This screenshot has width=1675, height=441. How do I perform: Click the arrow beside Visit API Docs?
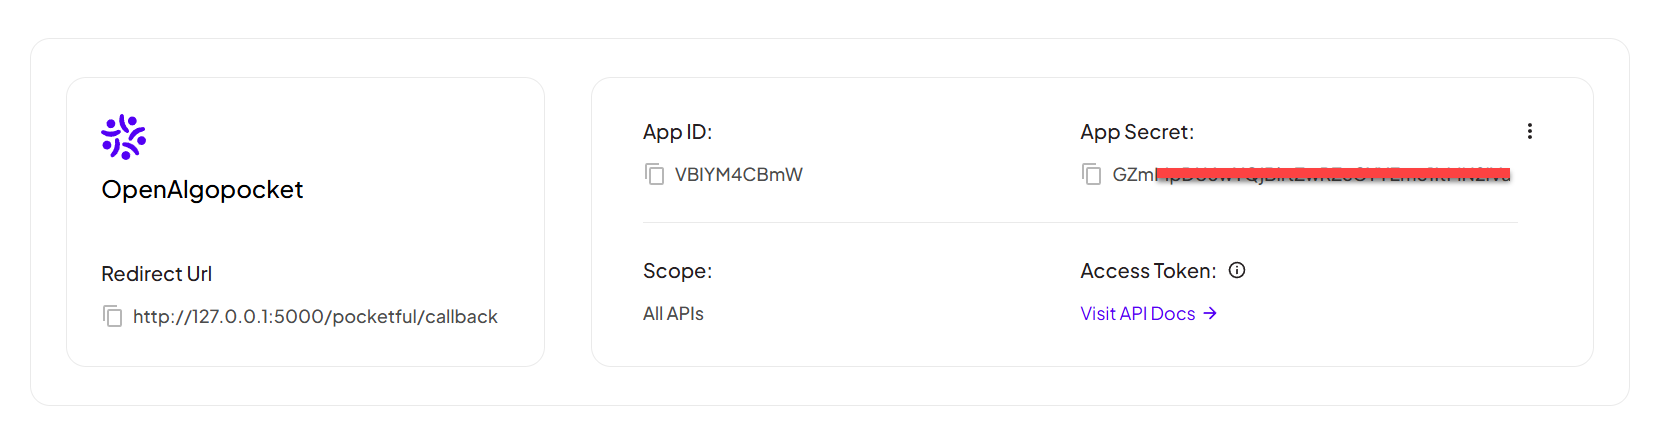[x=1210, y=313]
